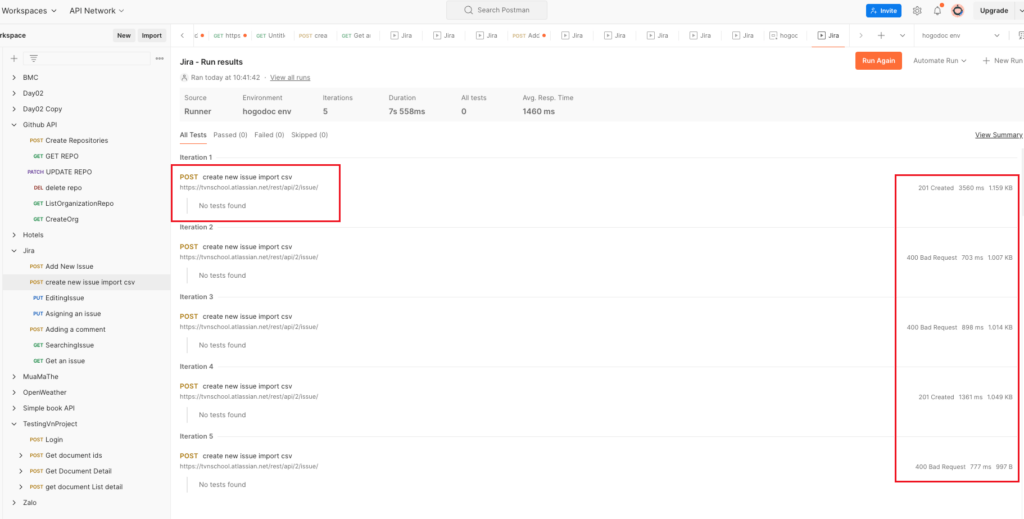This screenshot has height=519, width=1024.
Task: Open a new tab with the plus icon
Action: [x=881, y=35]
